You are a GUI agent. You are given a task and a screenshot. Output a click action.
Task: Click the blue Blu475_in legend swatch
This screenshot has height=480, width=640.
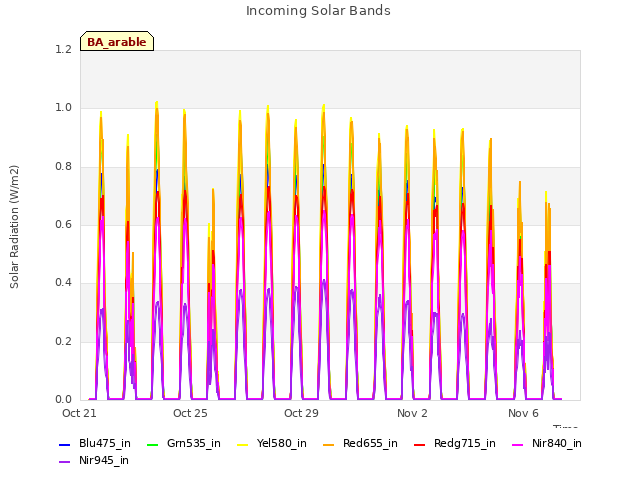pyautogui.click(x=64, y=444)
